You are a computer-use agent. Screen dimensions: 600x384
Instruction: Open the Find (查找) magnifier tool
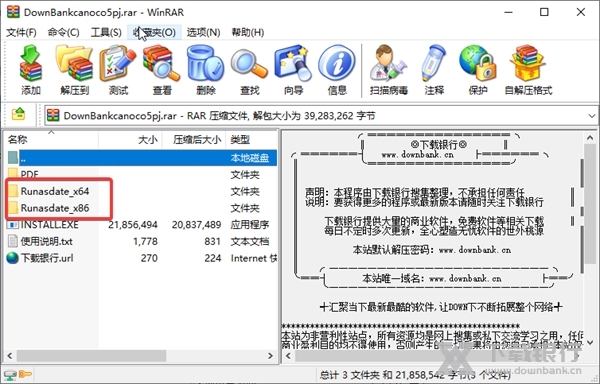point(249,63)
